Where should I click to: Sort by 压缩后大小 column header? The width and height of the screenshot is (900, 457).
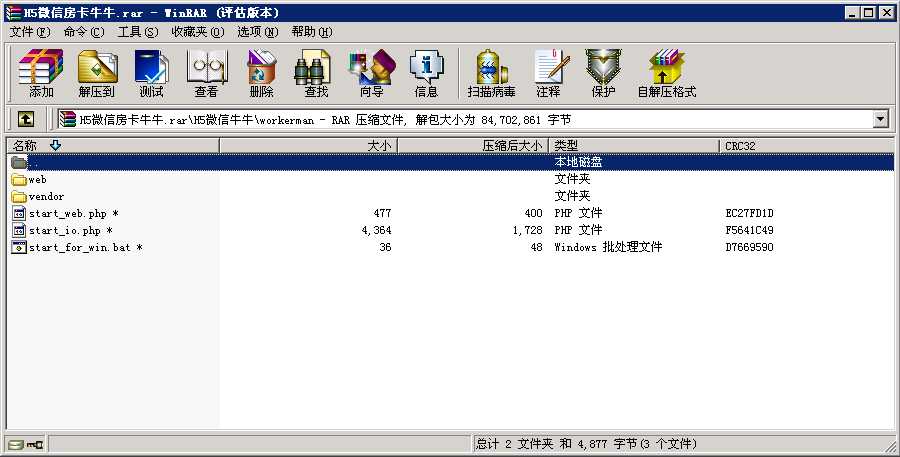pyautogui.click(x=473, y=146)
